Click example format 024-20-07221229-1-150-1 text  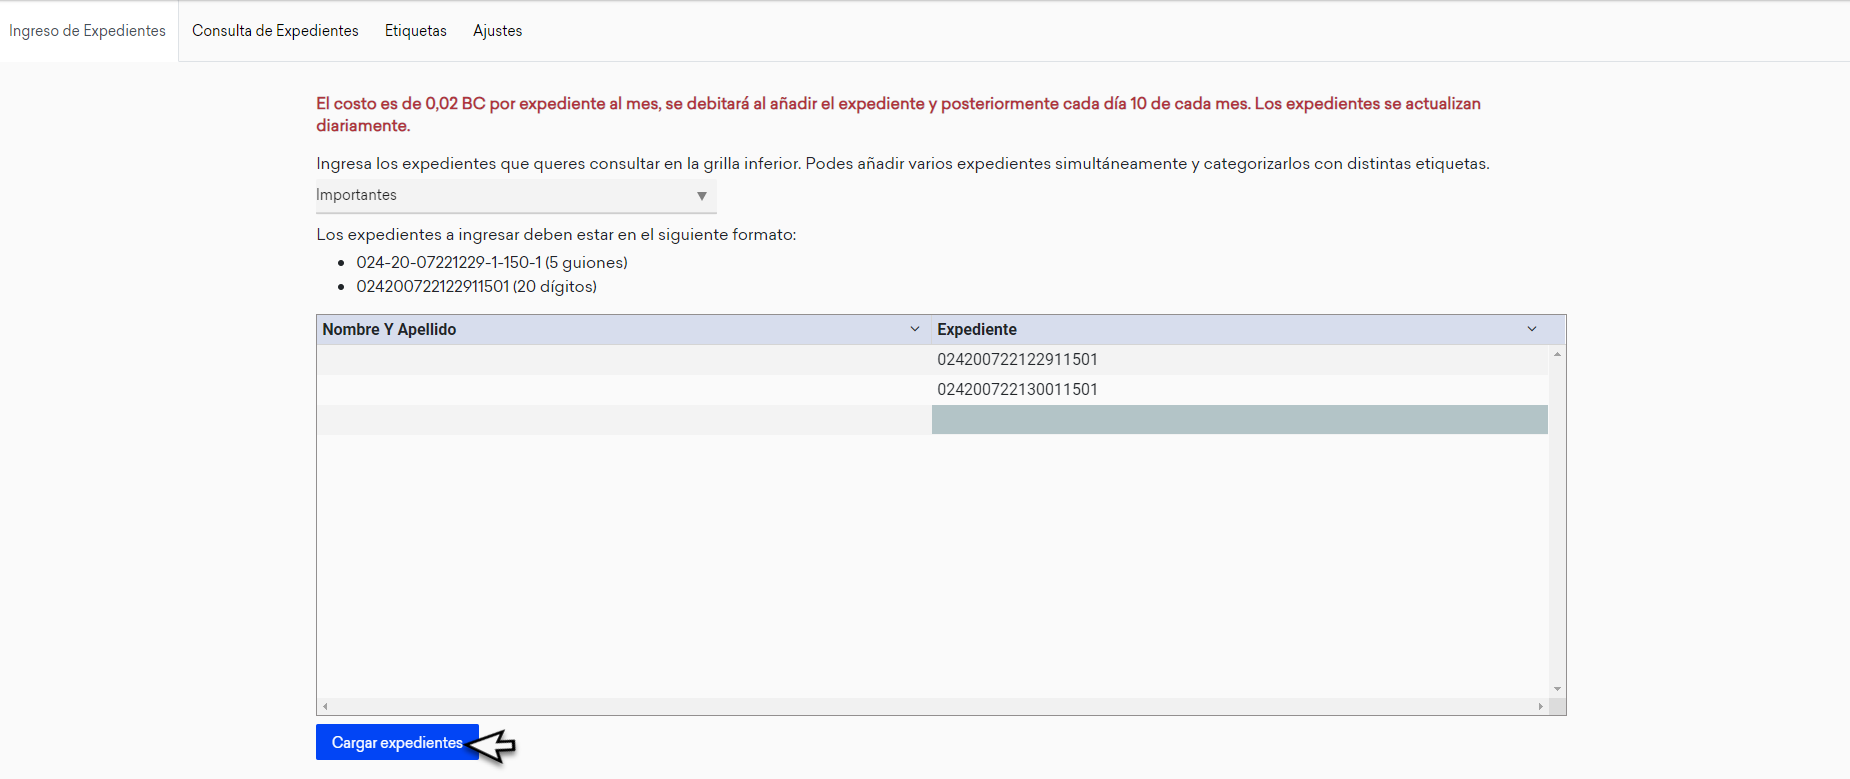click(x=492, y=263)
